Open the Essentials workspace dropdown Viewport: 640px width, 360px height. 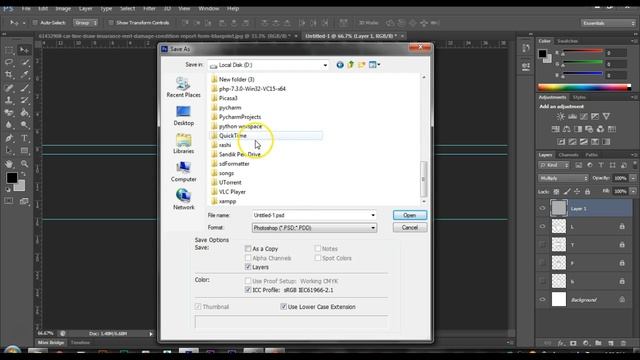click(608, 23)
